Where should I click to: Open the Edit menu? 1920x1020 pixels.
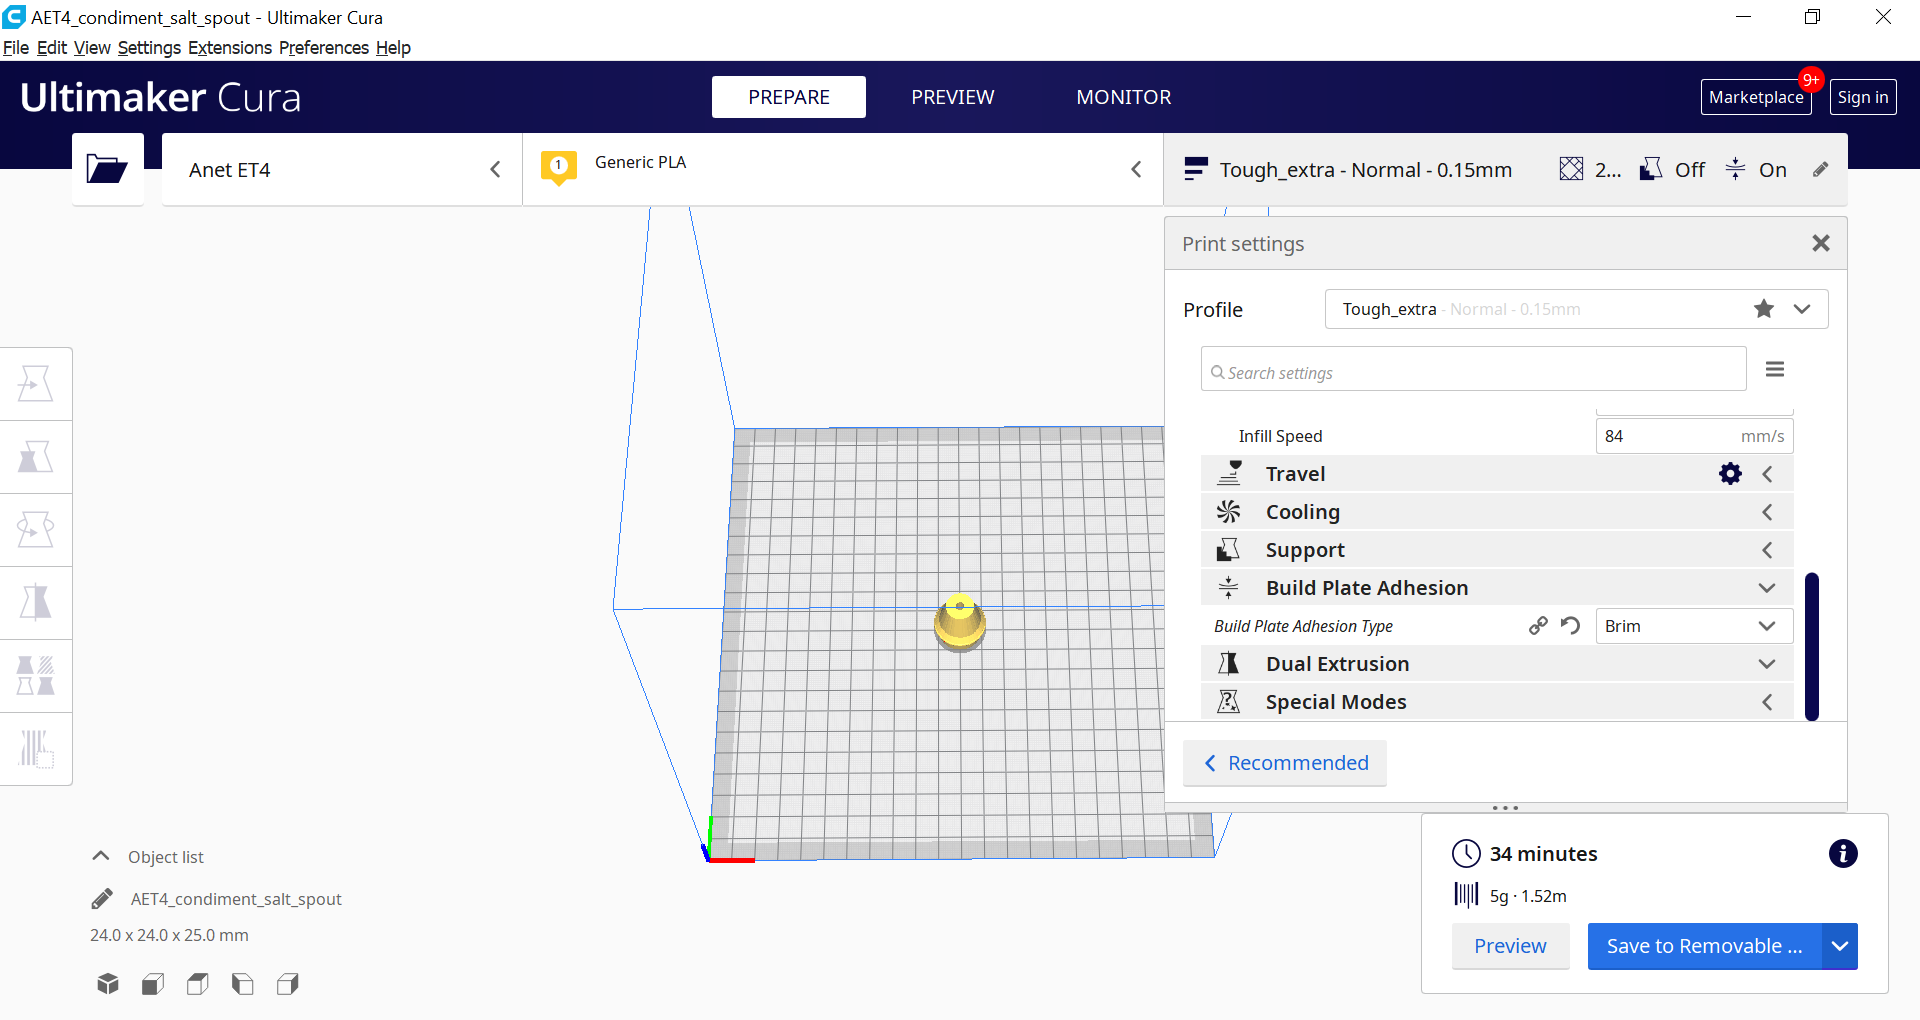coord(52,48)
